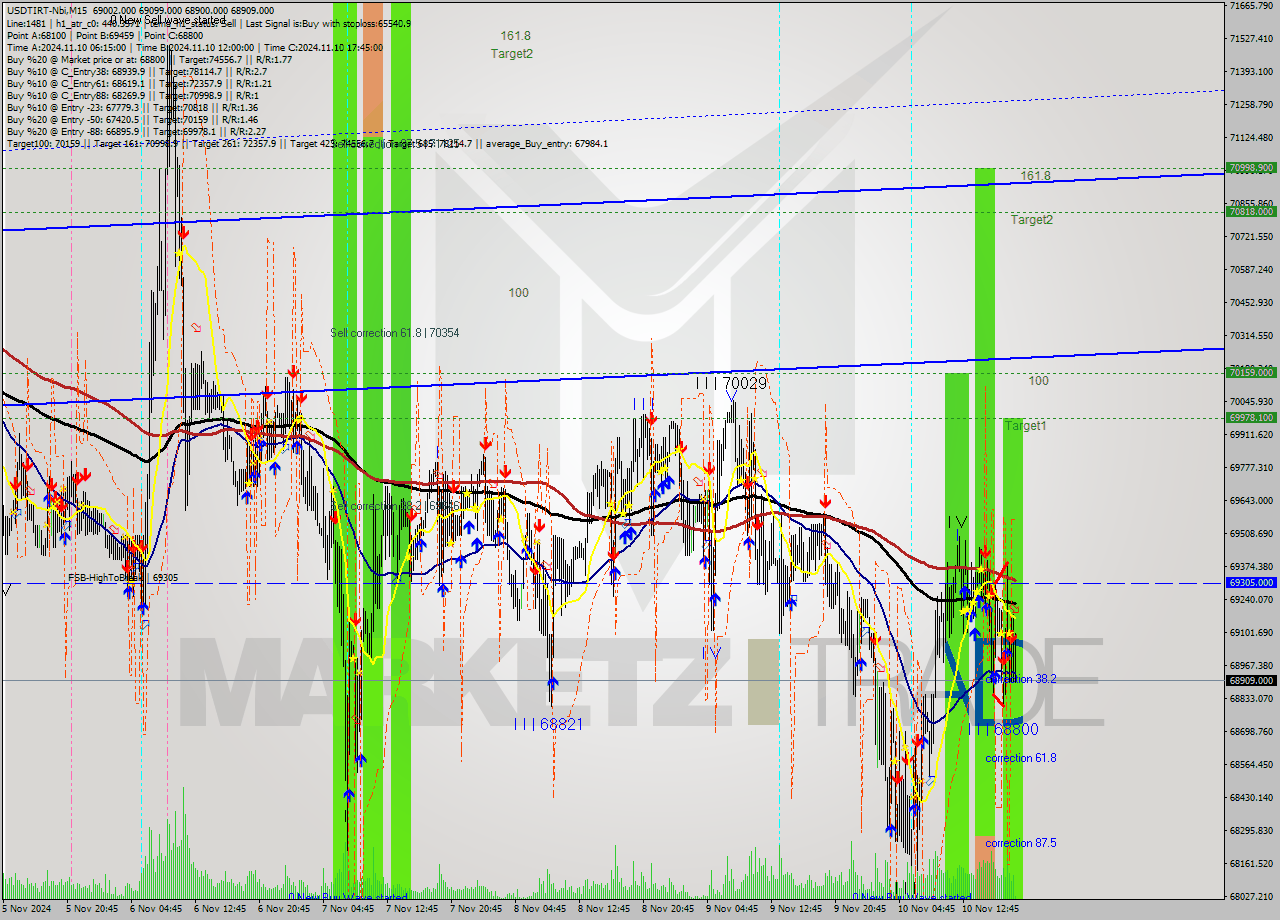Click the green 69978.100 price tag
Image resolution: width=1280 pixels, height=920 pixels.
pos(1250,417)
